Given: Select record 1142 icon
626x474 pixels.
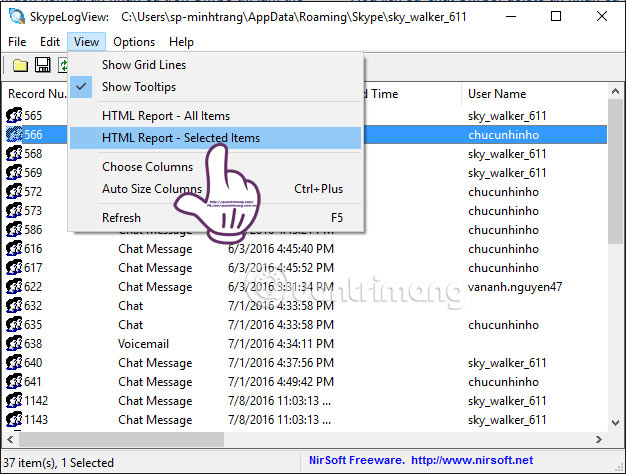Looking at the screenshot, I should 14,401.
